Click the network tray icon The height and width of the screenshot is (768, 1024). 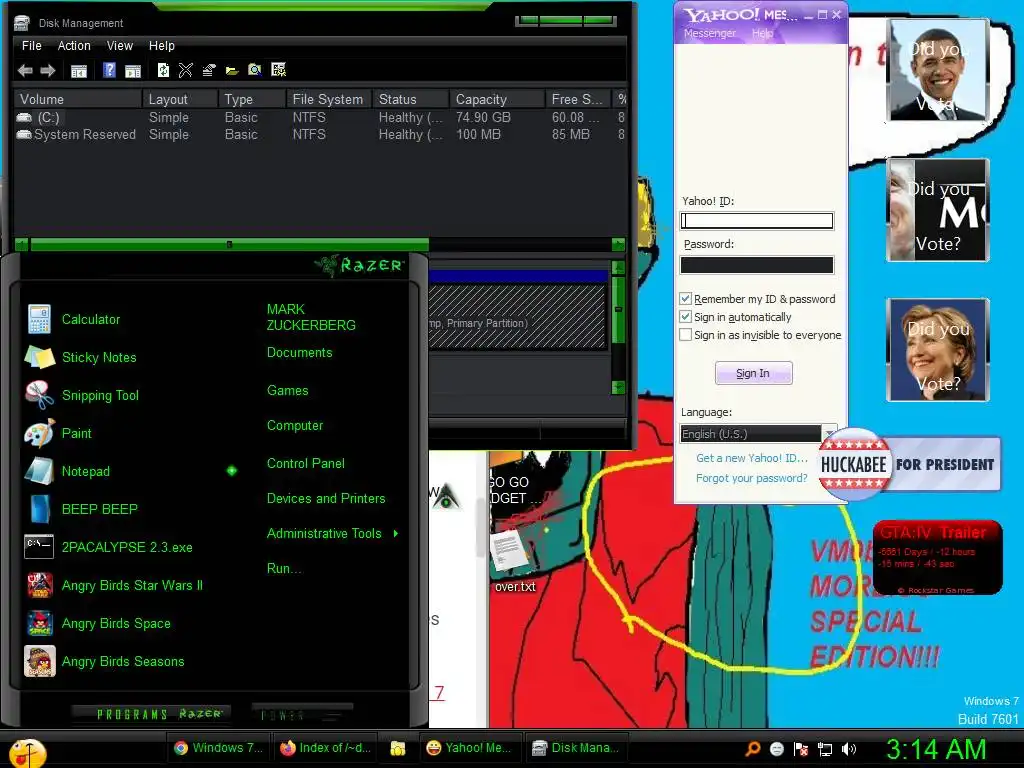(x=825, y=748)
